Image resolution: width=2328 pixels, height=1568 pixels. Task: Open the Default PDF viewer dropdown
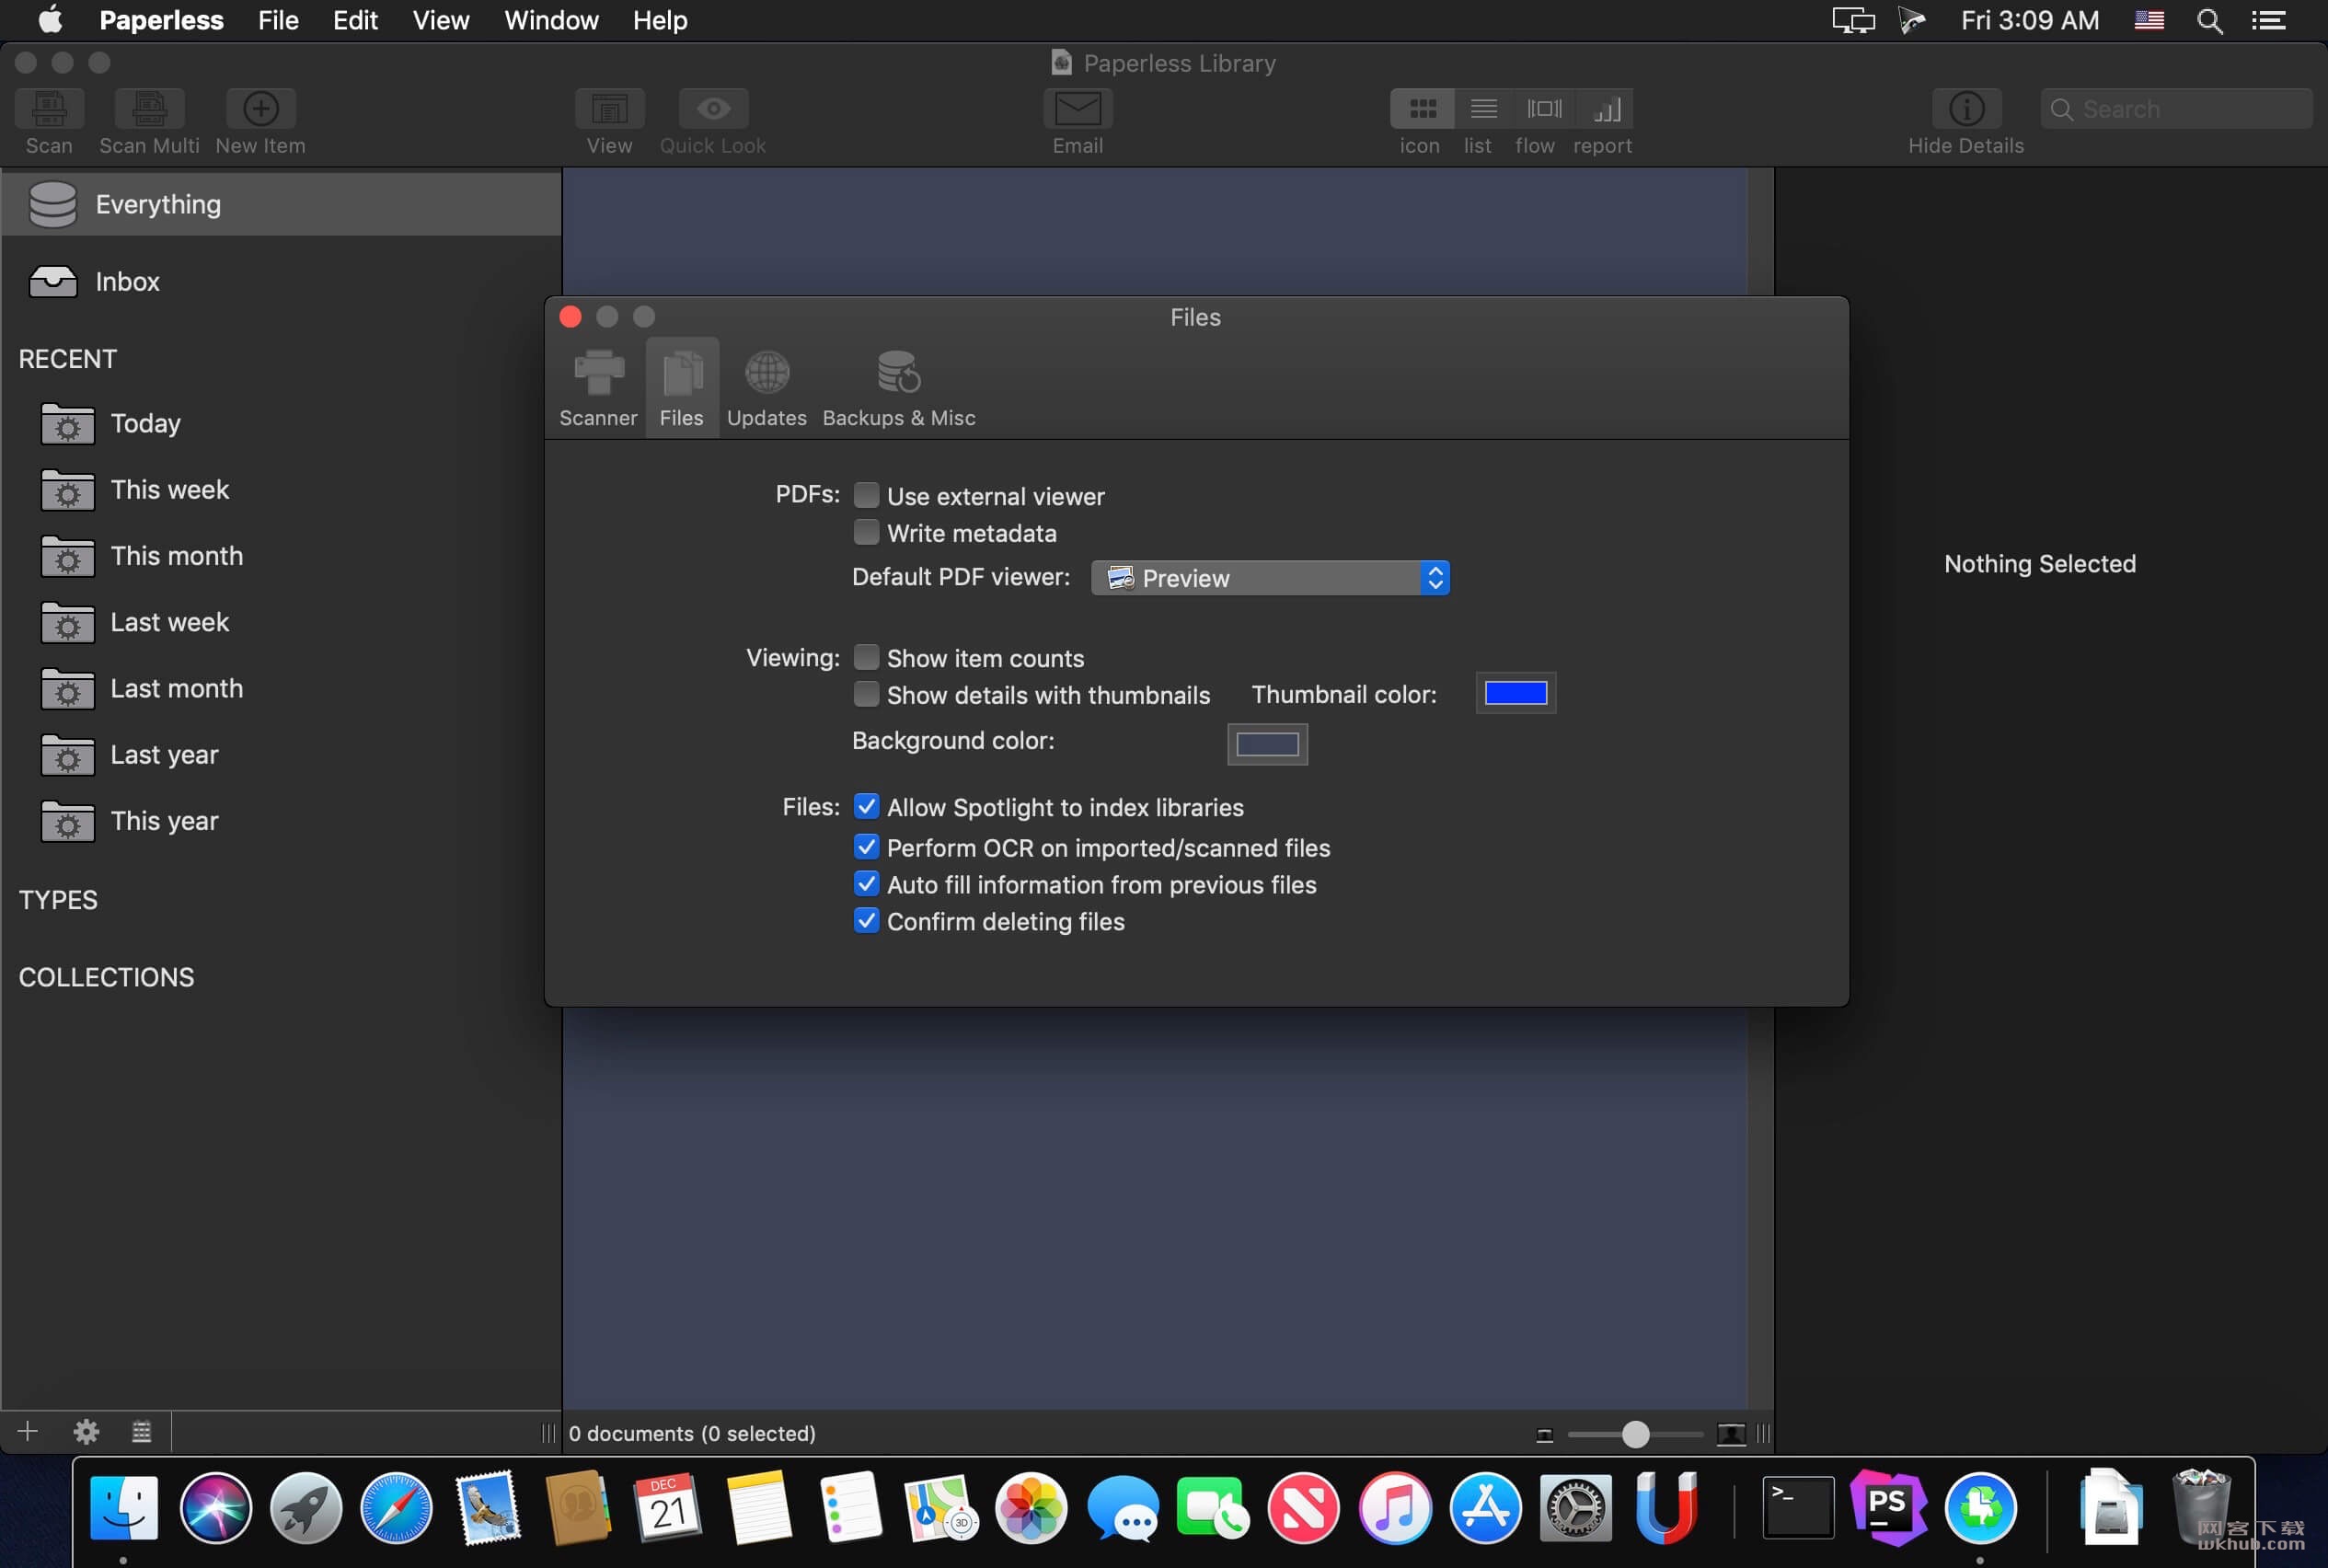point(1270,578)
